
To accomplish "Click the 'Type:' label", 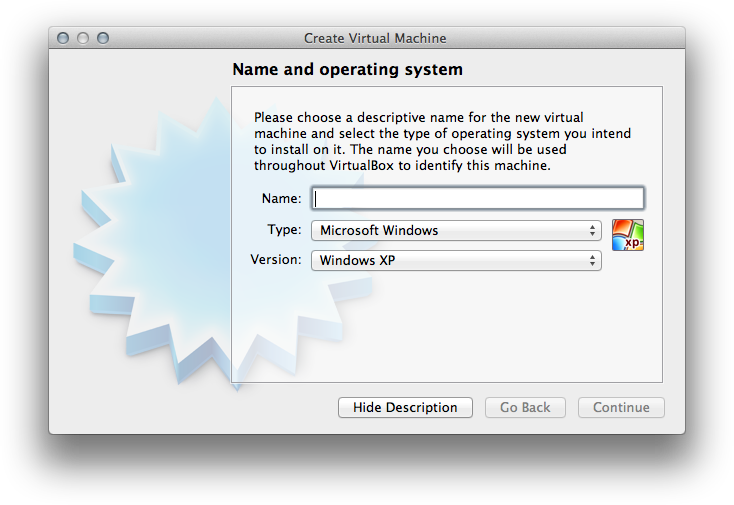I will coord(284,230).
